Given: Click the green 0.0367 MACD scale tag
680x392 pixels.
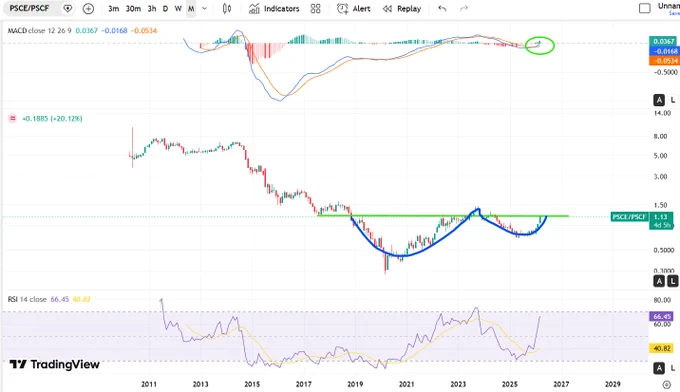Looking at the screenshot, I should click(x=664, y=41).
